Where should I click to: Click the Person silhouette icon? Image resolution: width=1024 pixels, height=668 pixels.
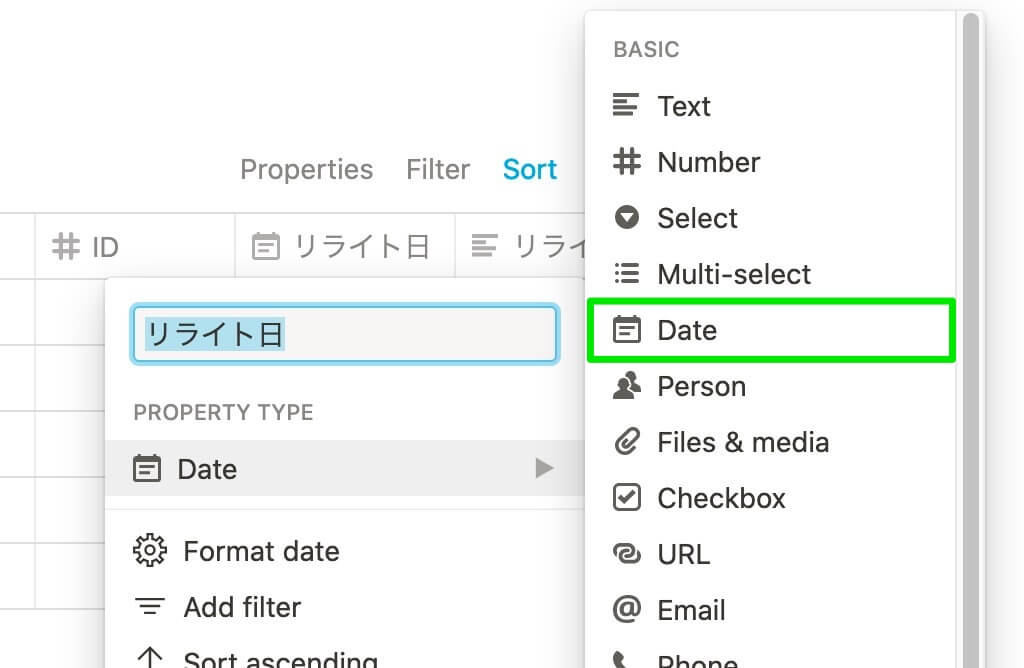click(x=626, y=385)
